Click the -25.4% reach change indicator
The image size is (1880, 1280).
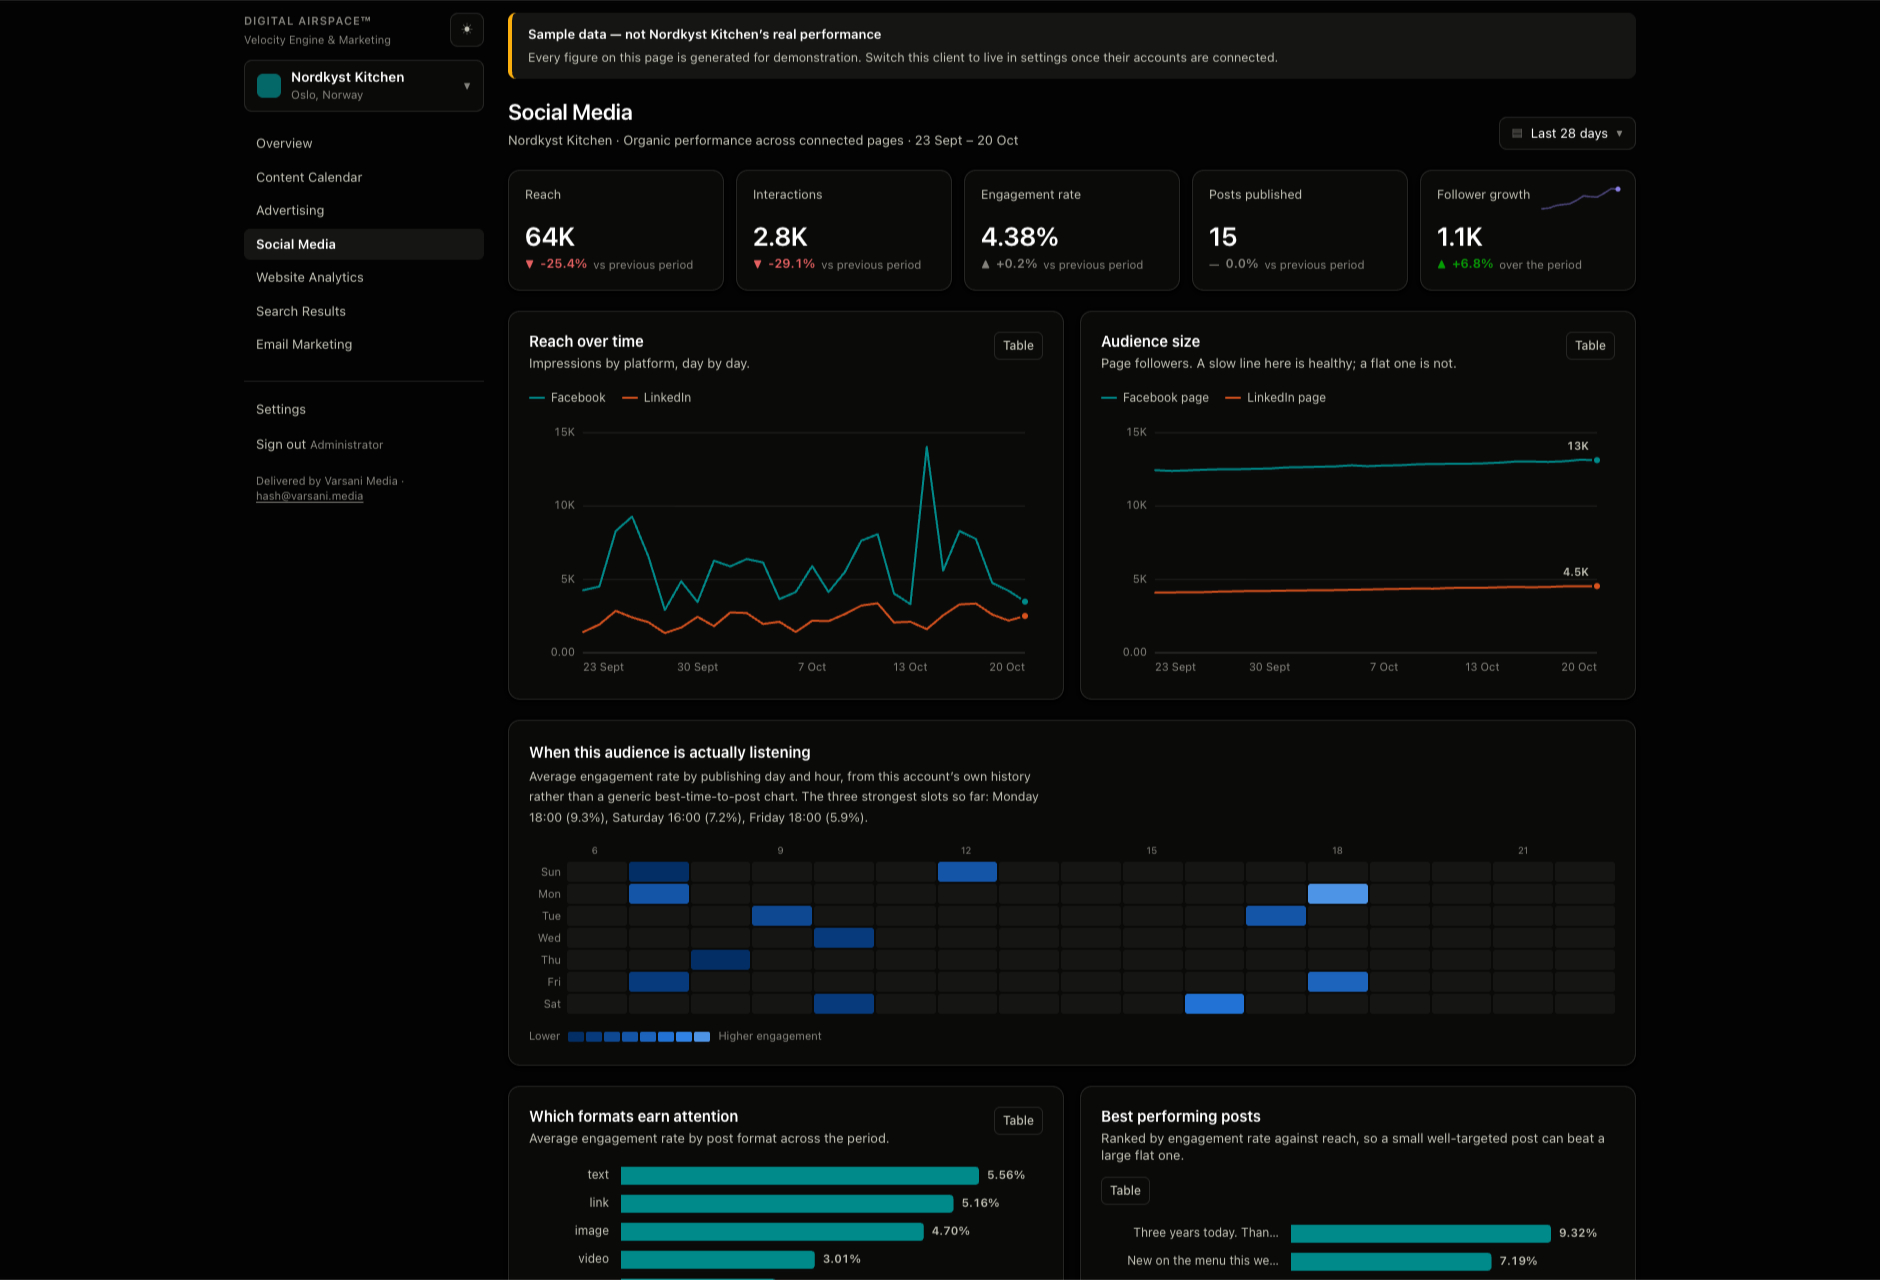click(x=556, y=265)
